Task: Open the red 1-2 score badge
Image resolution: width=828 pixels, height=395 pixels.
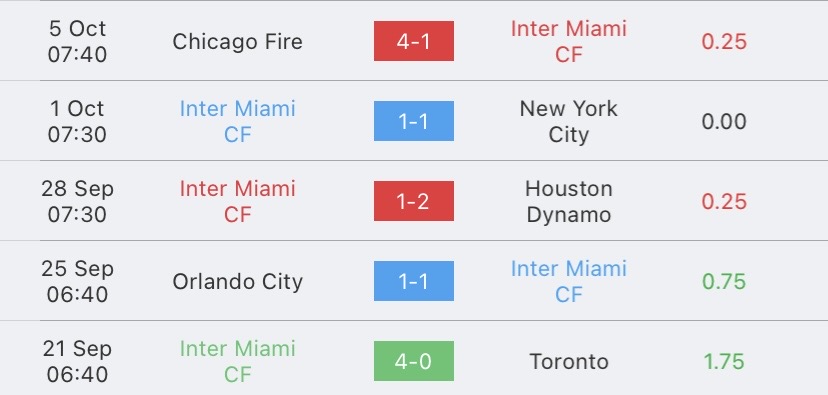Action: [413, 201]
